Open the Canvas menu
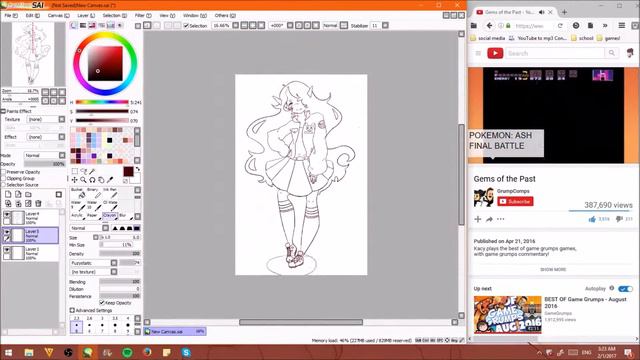Viewport: 640px width, 360px height. [x=58, y=16]
